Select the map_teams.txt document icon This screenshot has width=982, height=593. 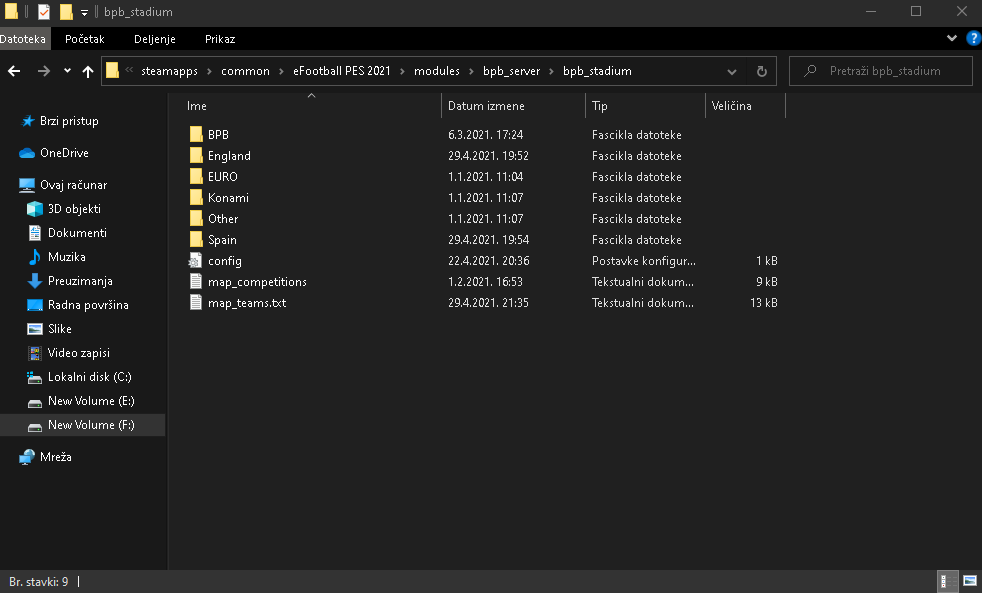[196, 302]
